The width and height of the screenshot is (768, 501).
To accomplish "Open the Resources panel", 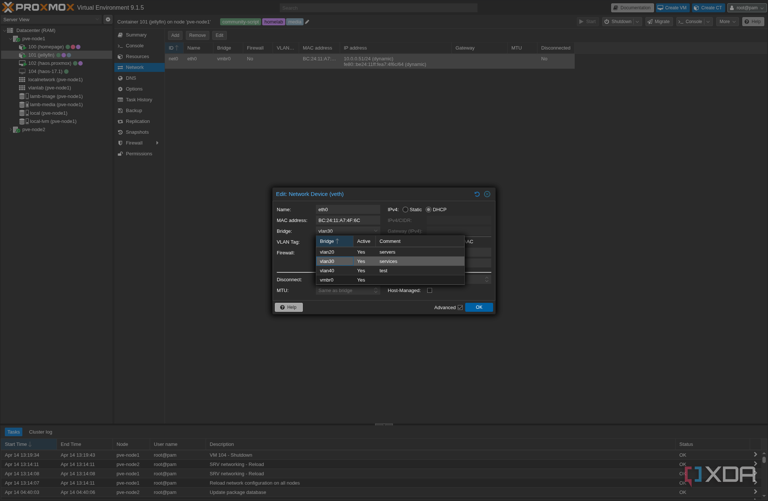I will pos(137,56).
